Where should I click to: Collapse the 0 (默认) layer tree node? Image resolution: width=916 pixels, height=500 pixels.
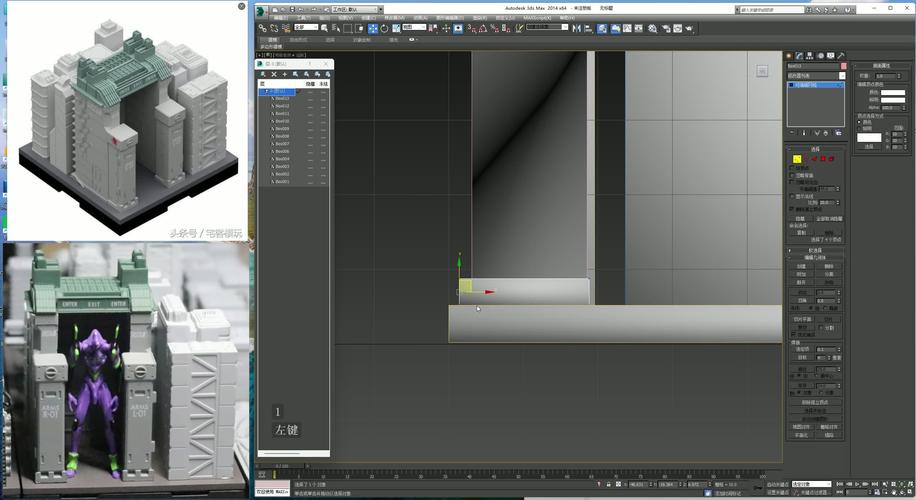[x=266, y=92]
